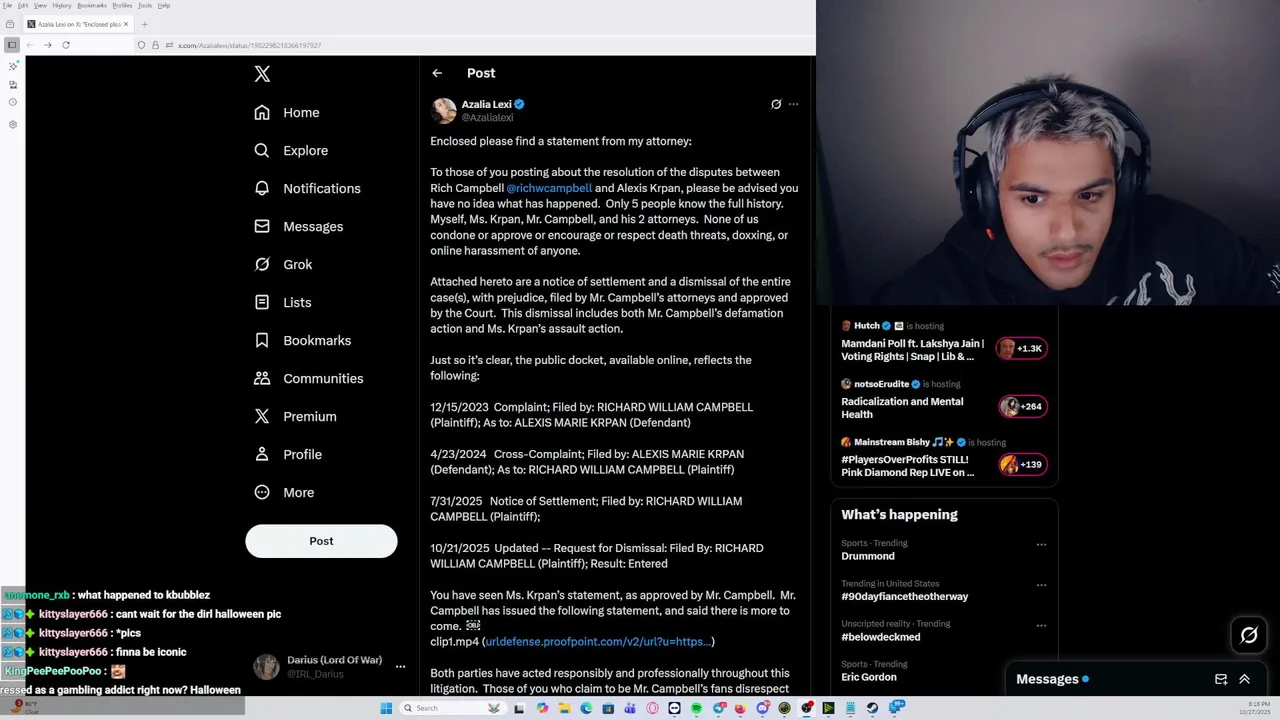Open the browser History menu
Image resolution: width=1280 pixels, height=720 pixels.
click(x=62, y=5)
